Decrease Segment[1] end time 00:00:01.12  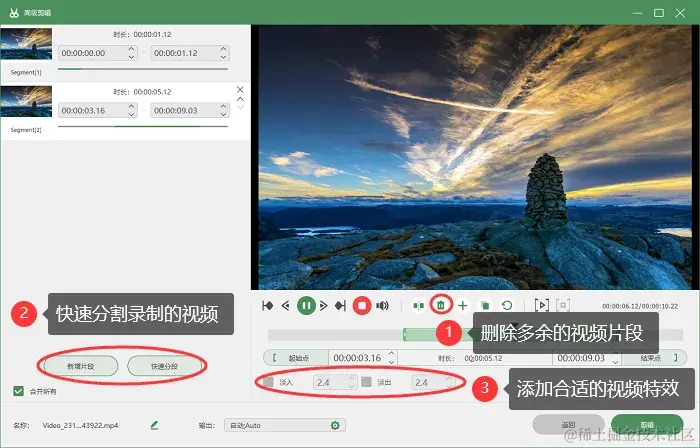(223, 57)
